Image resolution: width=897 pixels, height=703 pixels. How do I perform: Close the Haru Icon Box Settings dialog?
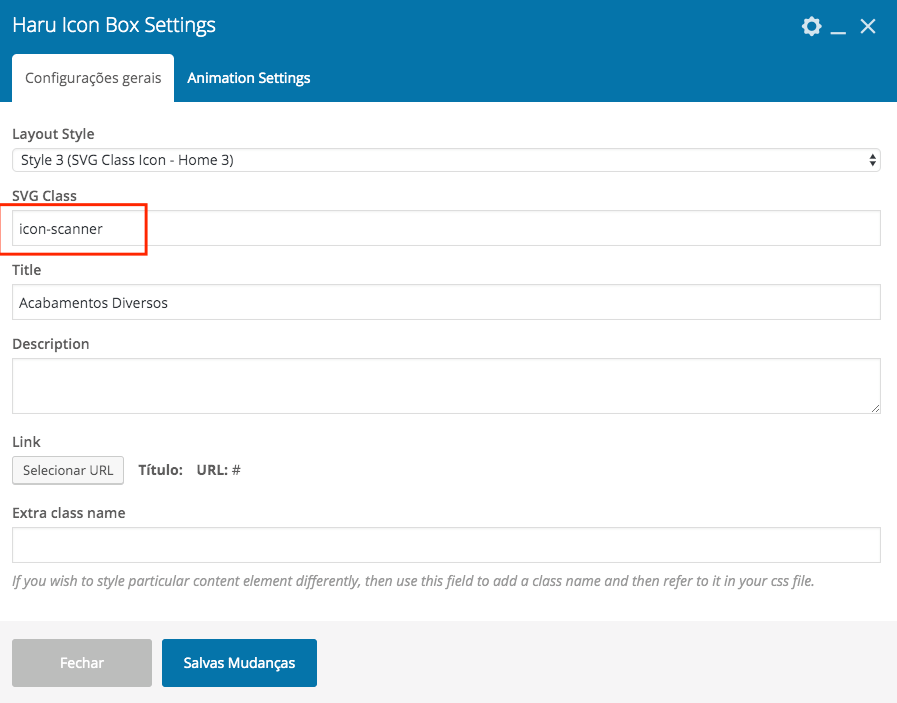868,26
